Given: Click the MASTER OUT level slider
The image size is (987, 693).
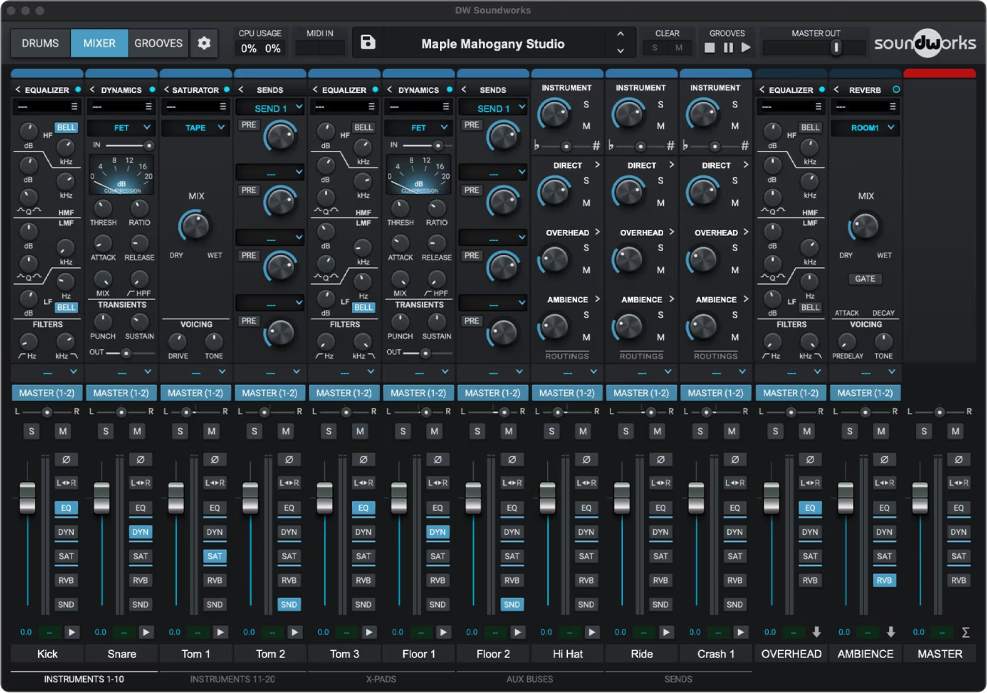Looking at the screenshot, I should point(836,46).
